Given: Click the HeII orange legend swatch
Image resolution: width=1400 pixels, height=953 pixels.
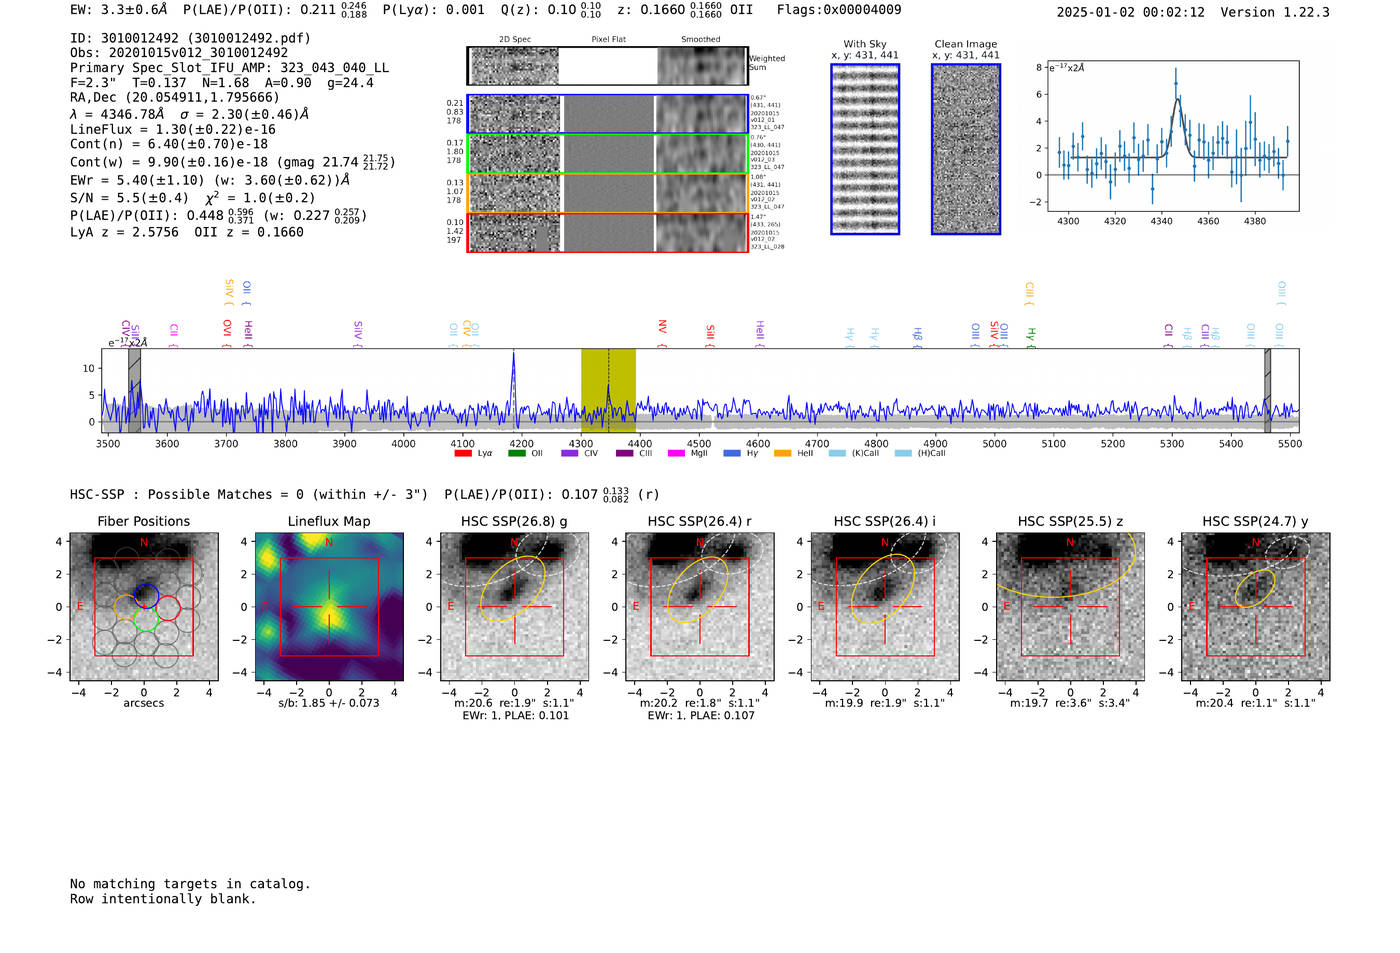Looking at the screenshot, I should 782,454.
